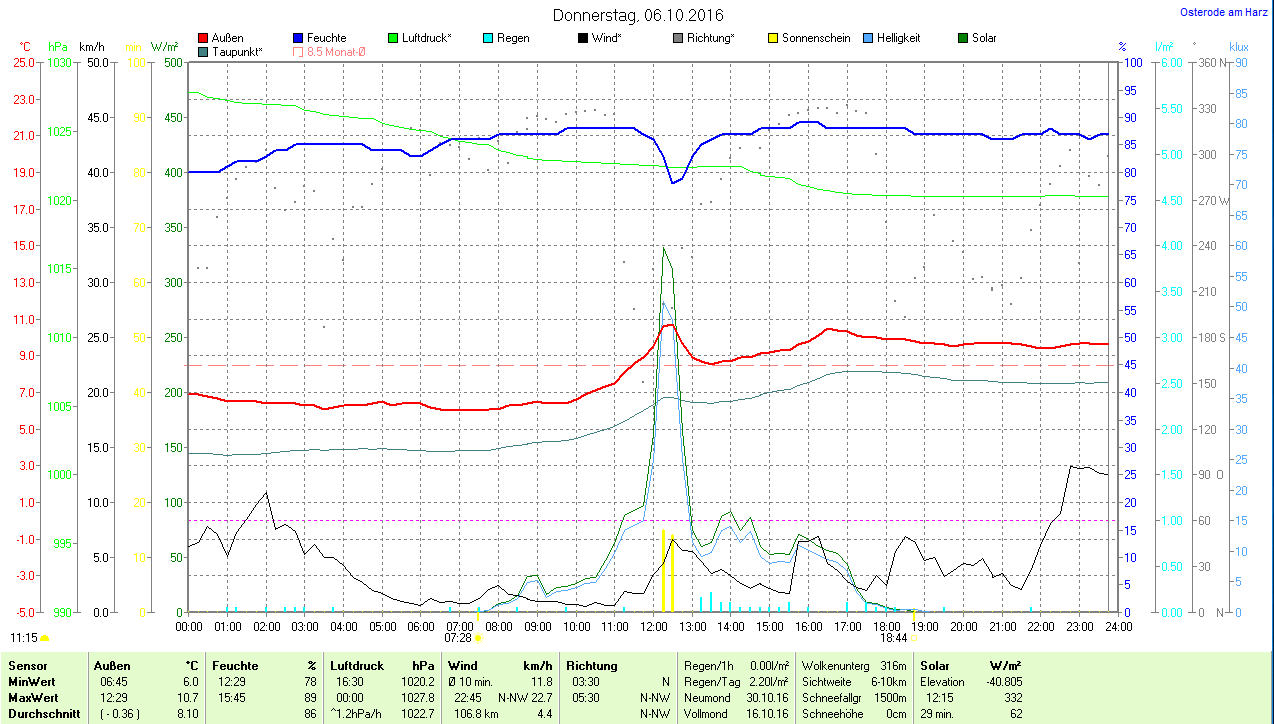The width and height of the screenshot is (1274, 724).
Task: Click the Solar column header in table
Action: pos(935,665)
